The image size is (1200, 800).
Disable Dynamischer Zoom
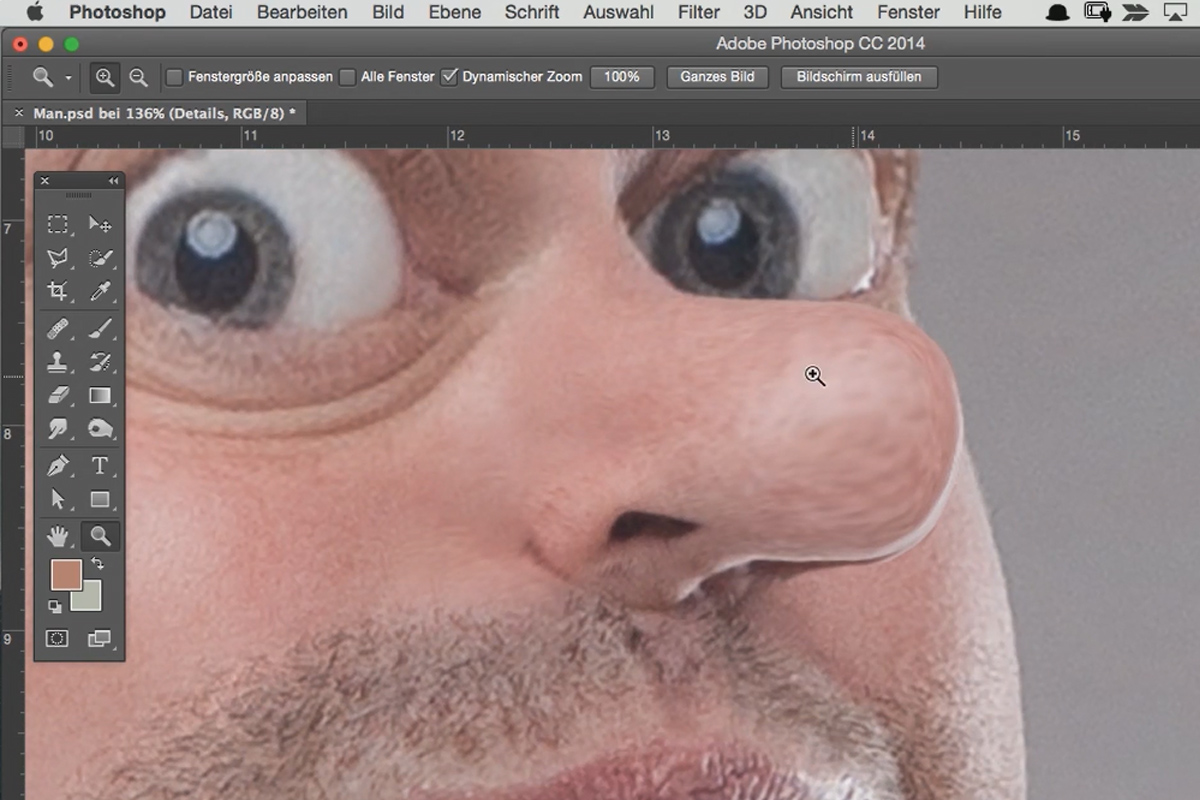pos(450,76)
